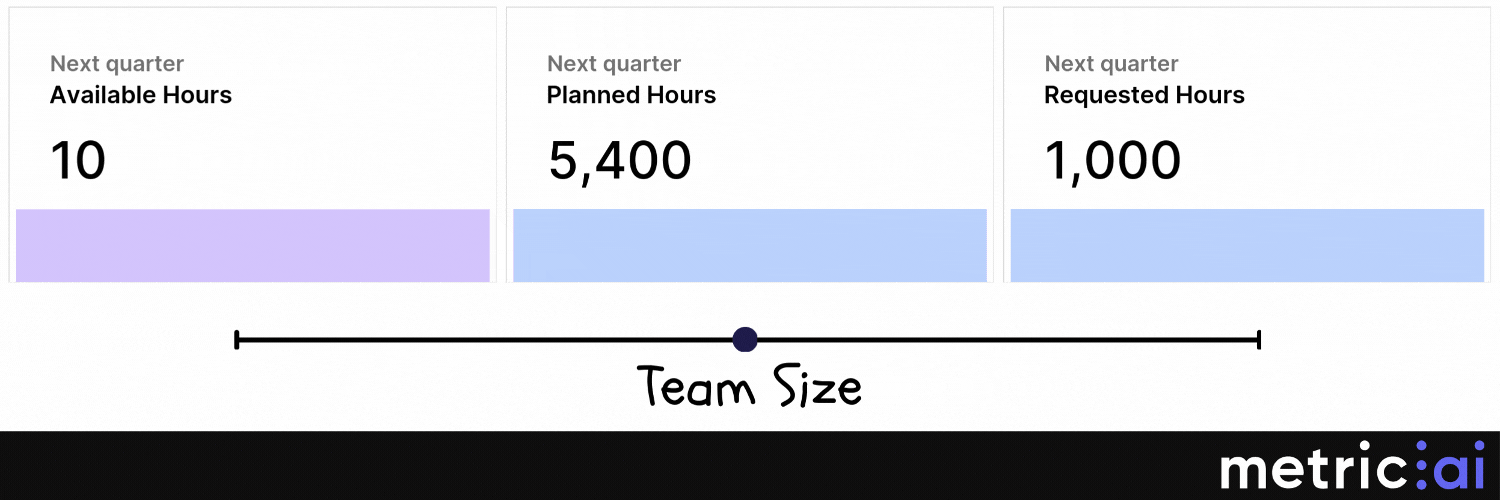This screenshot has width=1500, height=500.
Task: Click the blue bar under Requested Hours
Action: tap(1247, 245)
